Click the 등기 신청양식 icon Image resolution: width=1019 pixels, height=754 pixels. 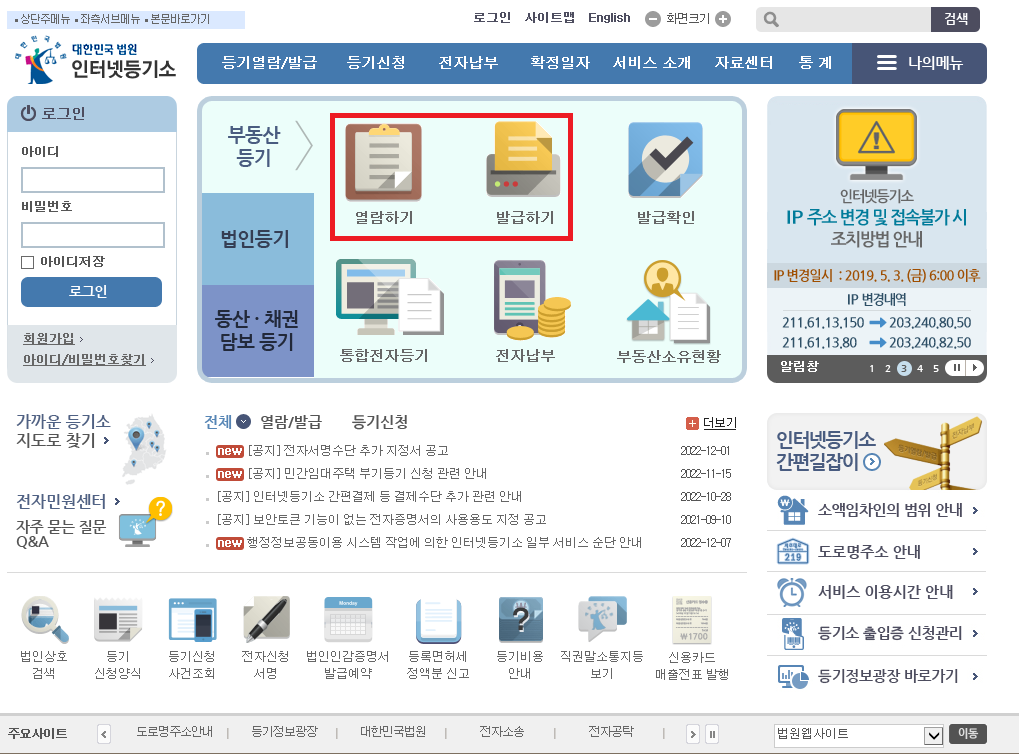(117, 619)
